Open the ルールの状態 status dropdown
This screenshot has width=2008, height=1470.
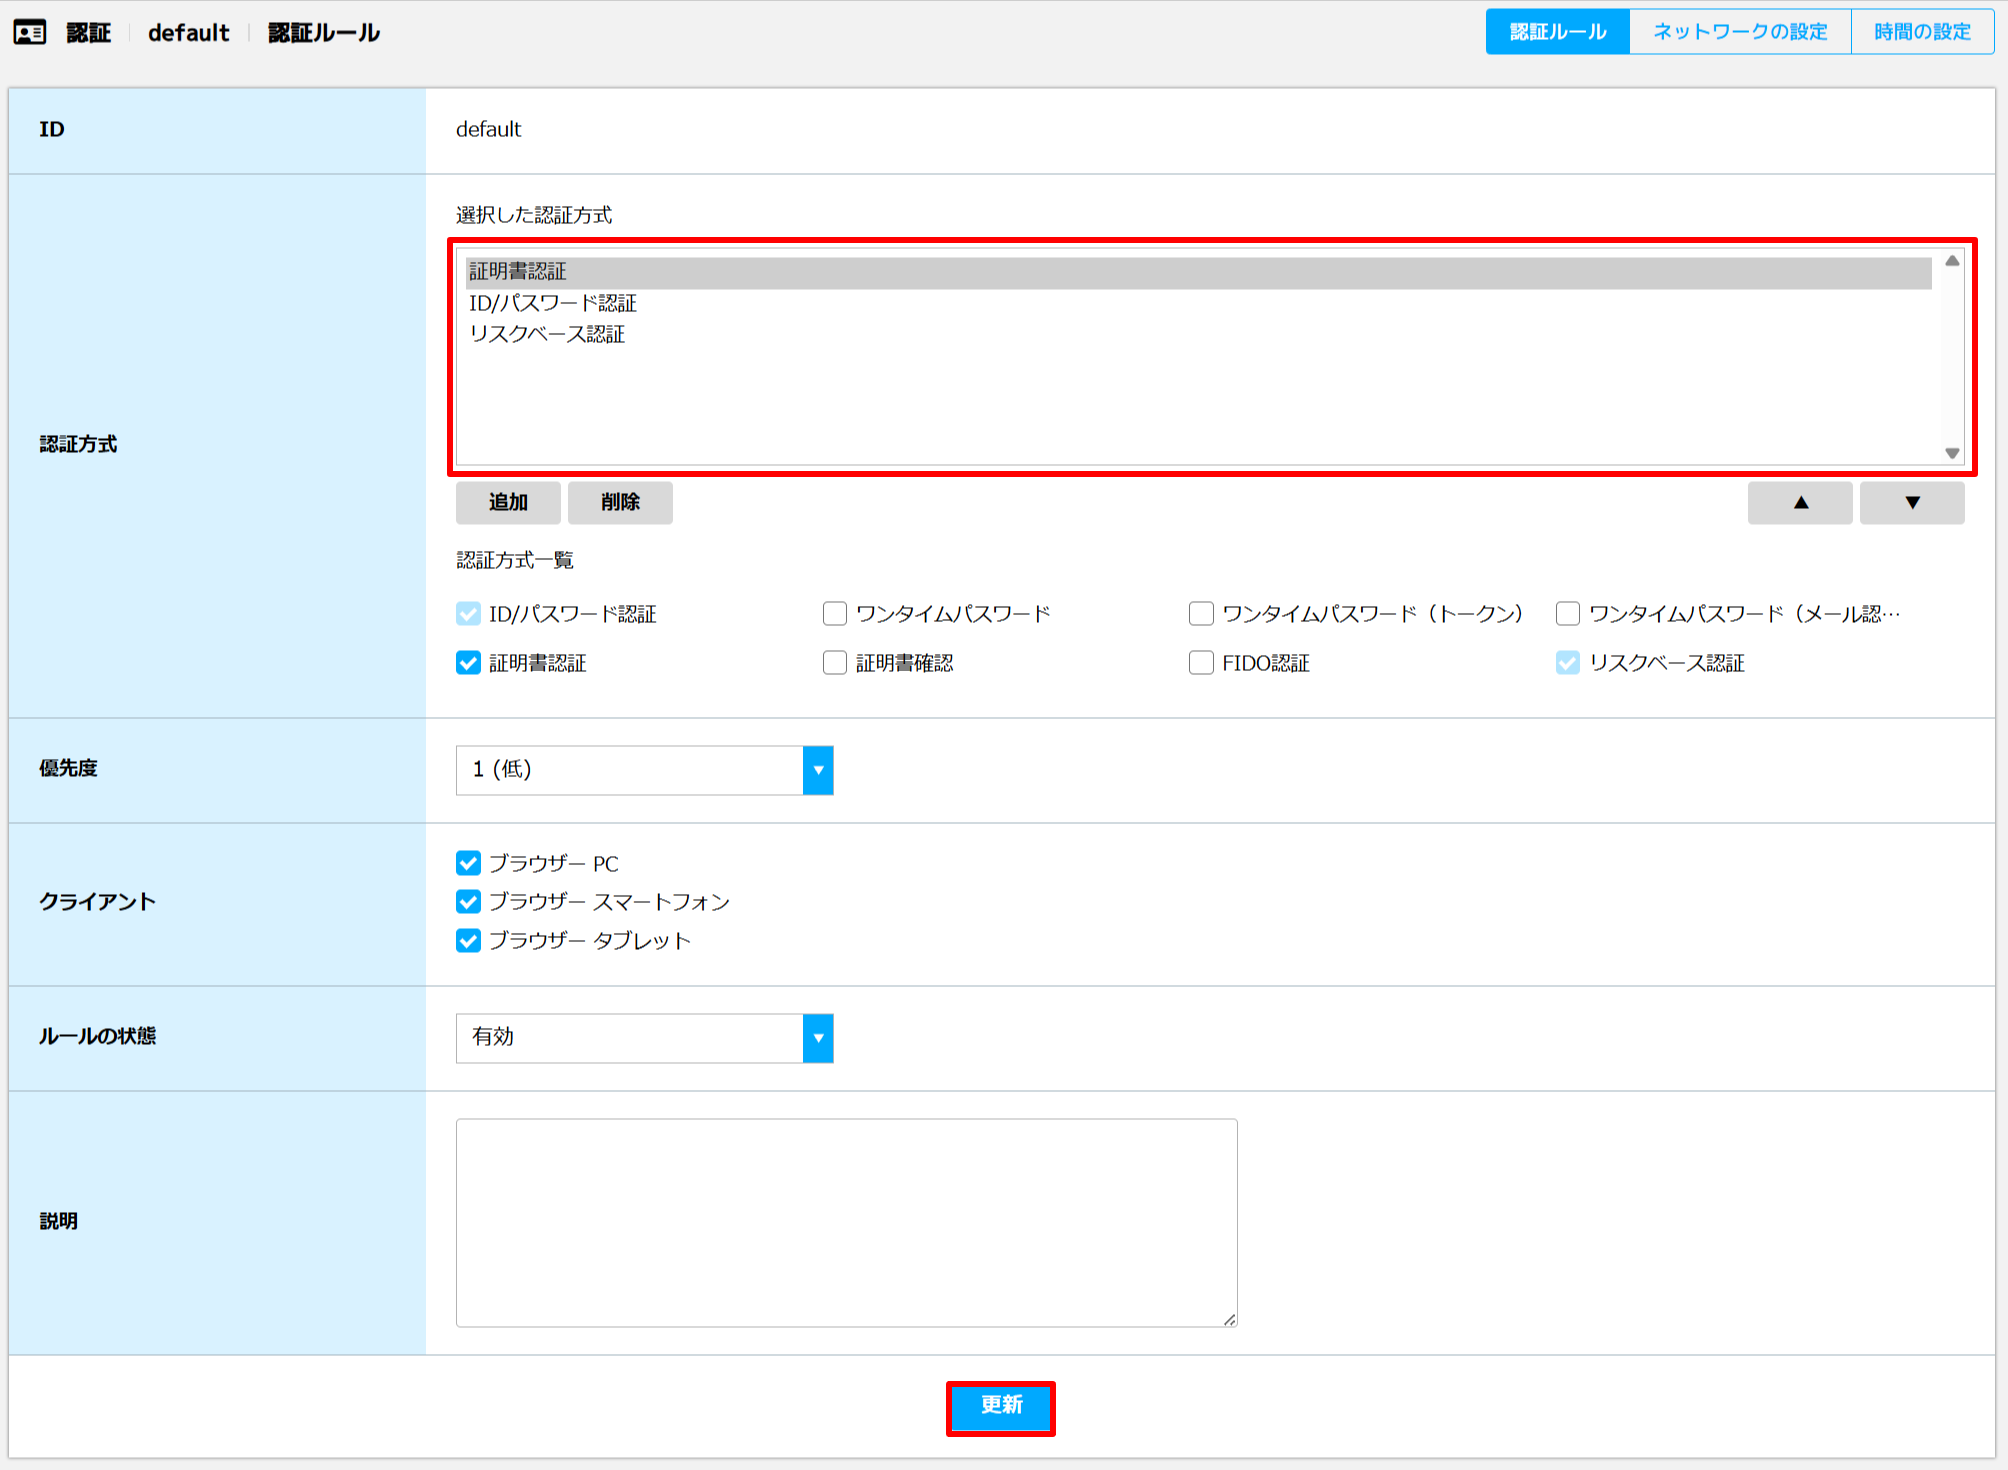[x=644, y=1038]
